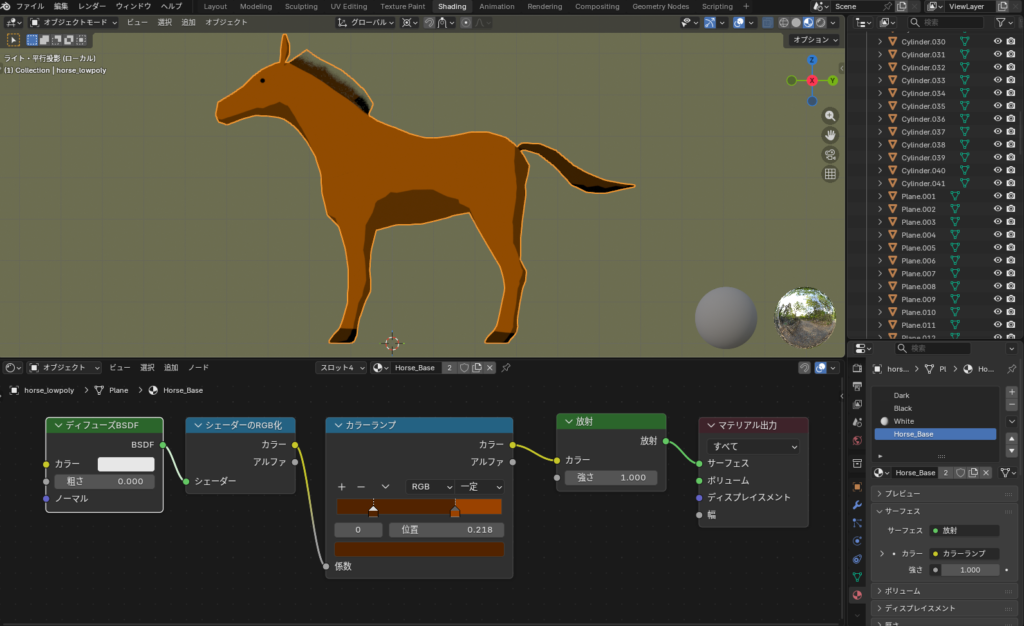1024x626 pixels.
Task: Open the Object Mode dropdown
Action: (74, 22)
